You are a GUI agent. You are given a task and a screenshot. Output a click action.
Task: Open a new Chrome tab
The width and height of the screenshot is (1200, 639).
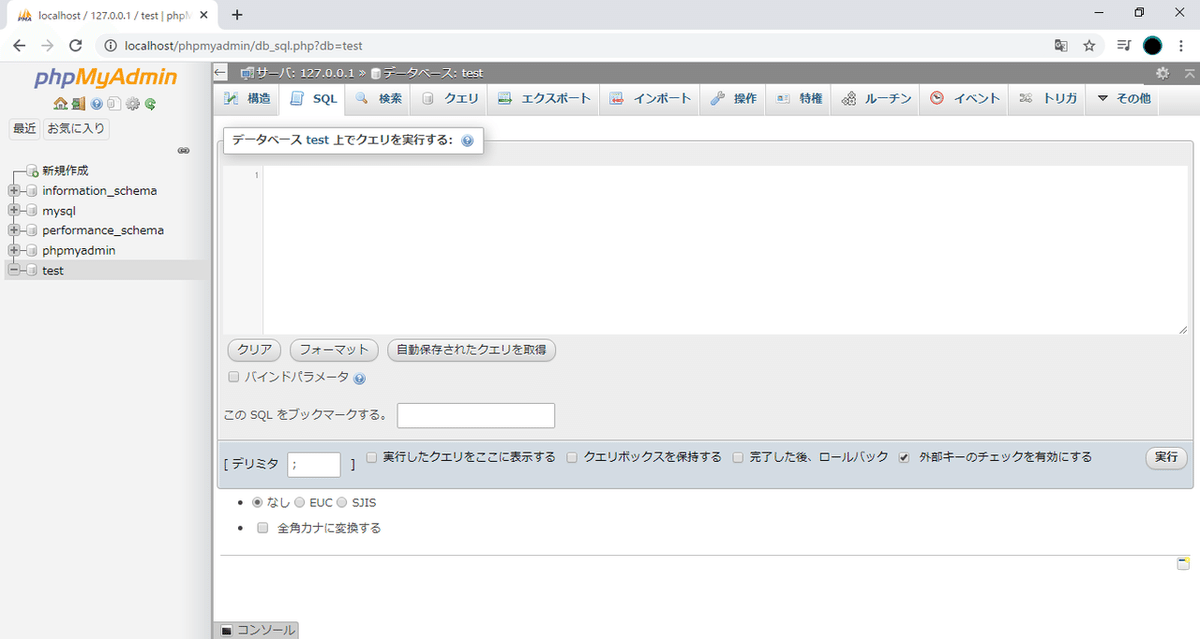(237, 14)
